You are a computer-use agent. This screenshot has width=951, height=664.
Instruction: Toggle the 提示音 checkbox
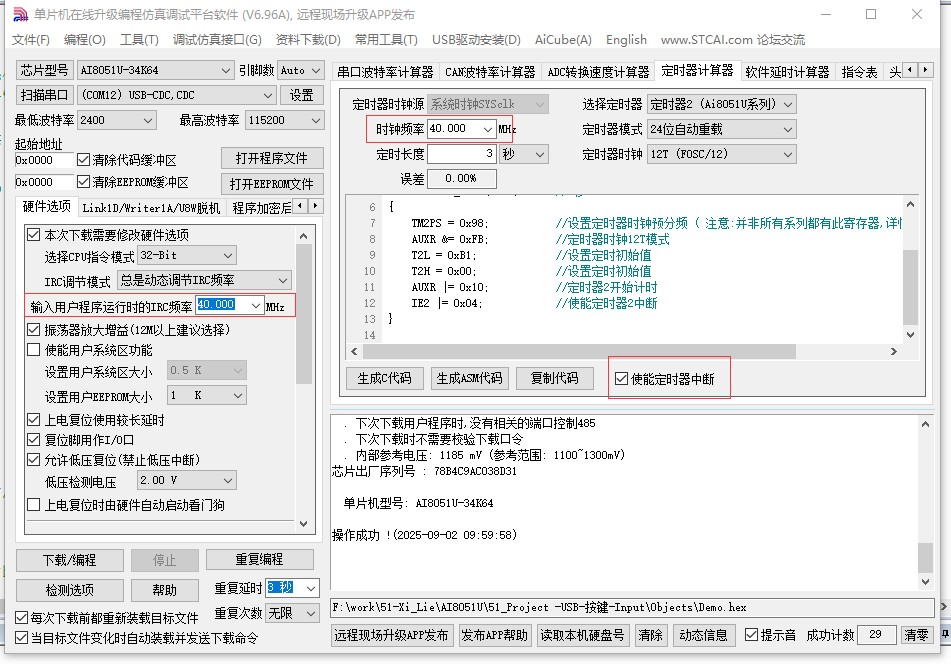[x=752, y=635]
